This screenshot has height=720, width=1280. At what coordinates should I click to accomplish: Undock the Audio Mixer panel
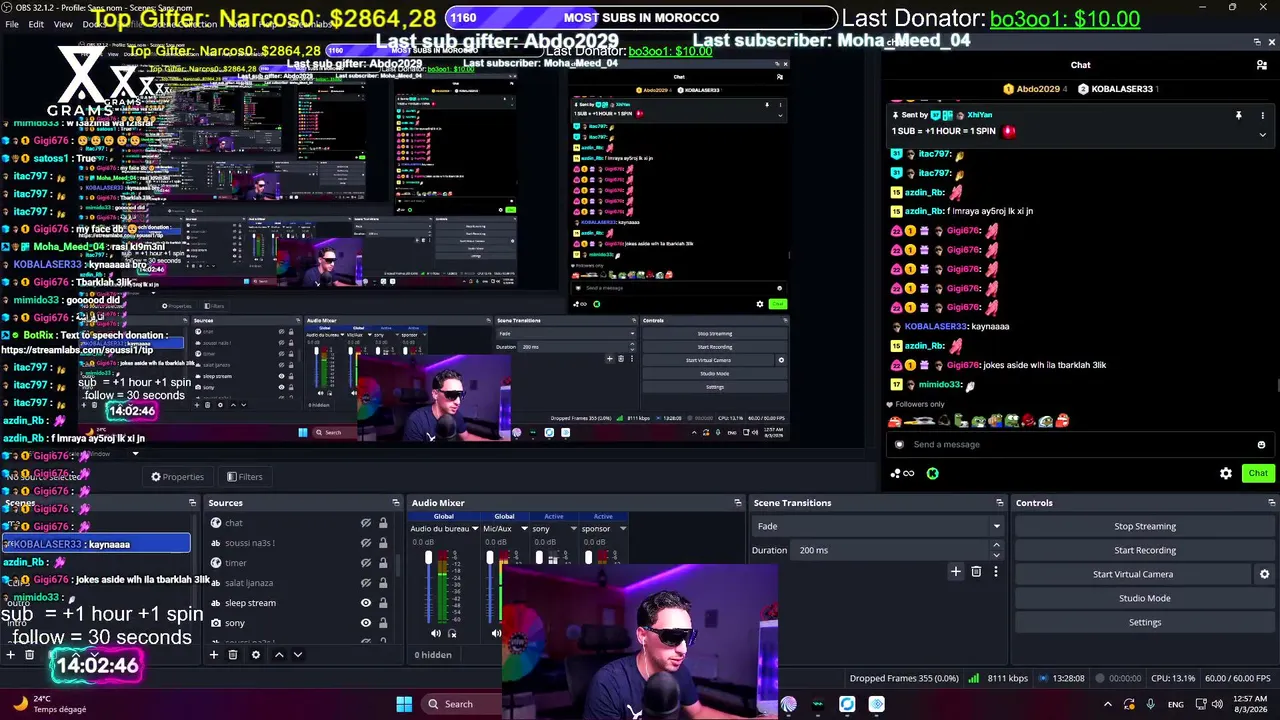coord(738,503)
